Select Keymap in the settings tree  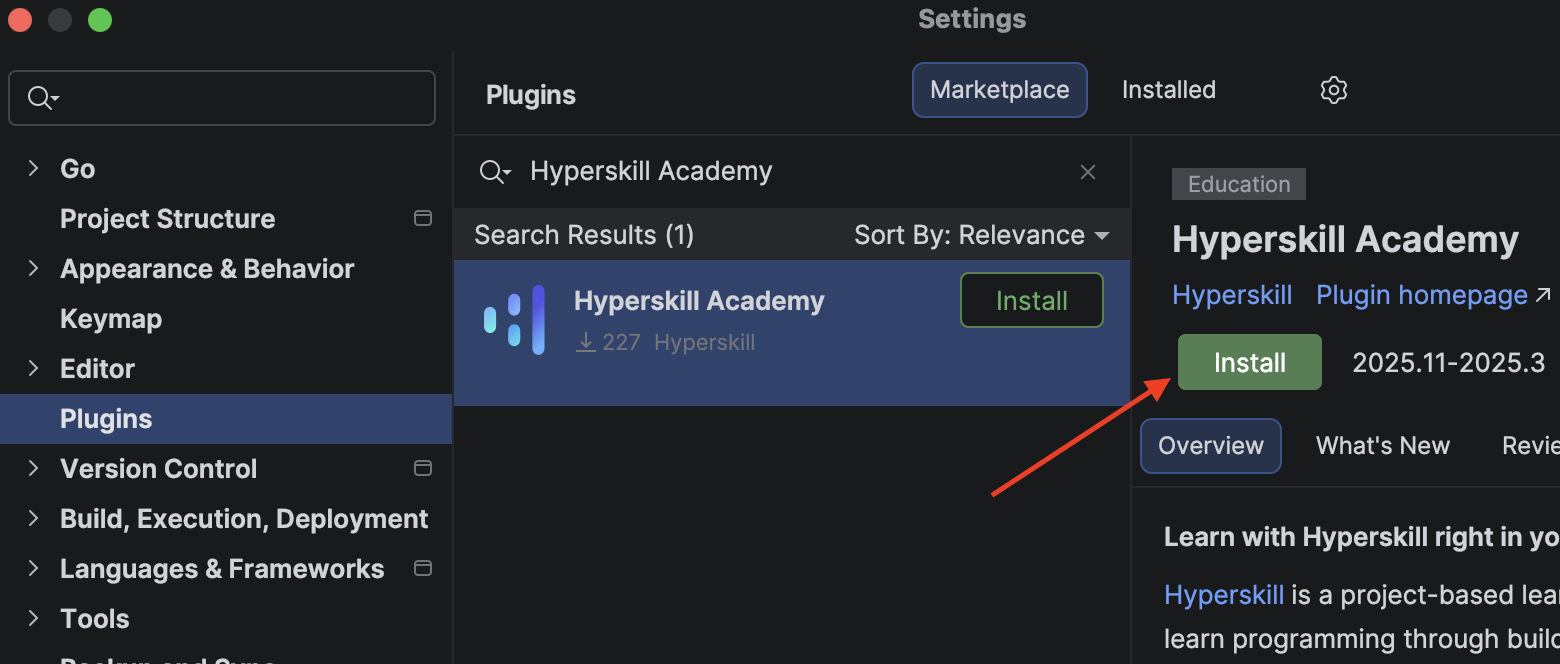point(110,318)
